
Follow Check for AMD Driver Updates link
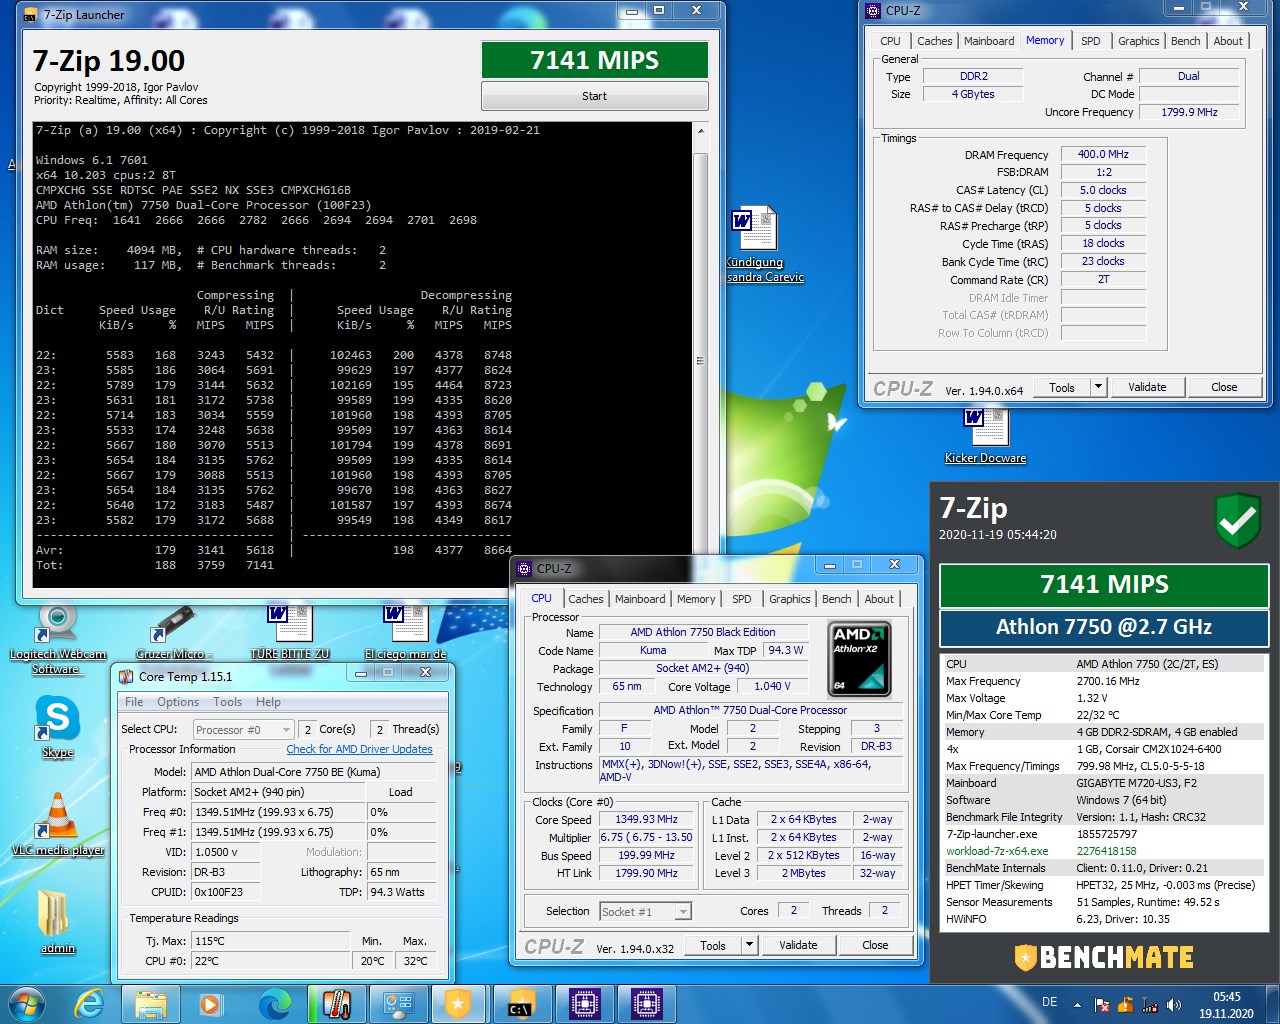(359, 749)
